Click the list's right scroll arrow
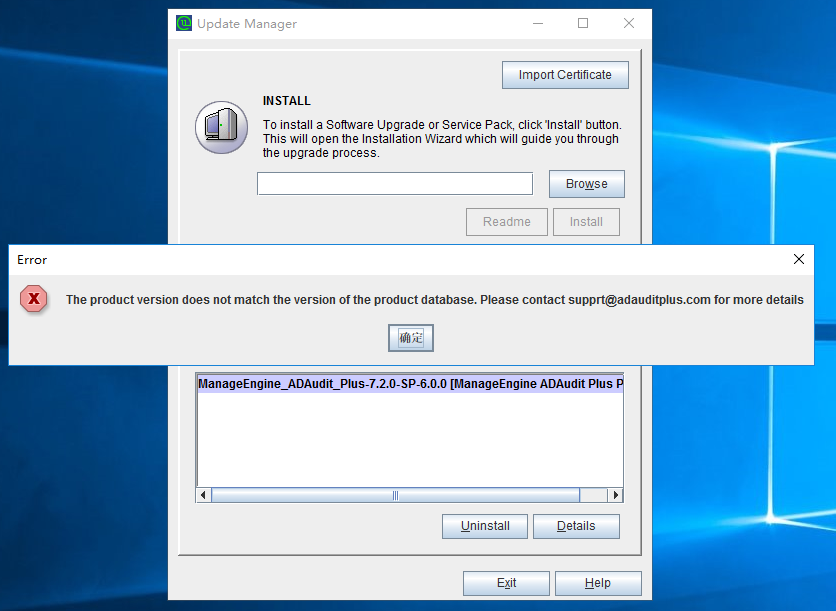Image resolution: width=836 pixels, height=611 pixels. click(616, 495)
